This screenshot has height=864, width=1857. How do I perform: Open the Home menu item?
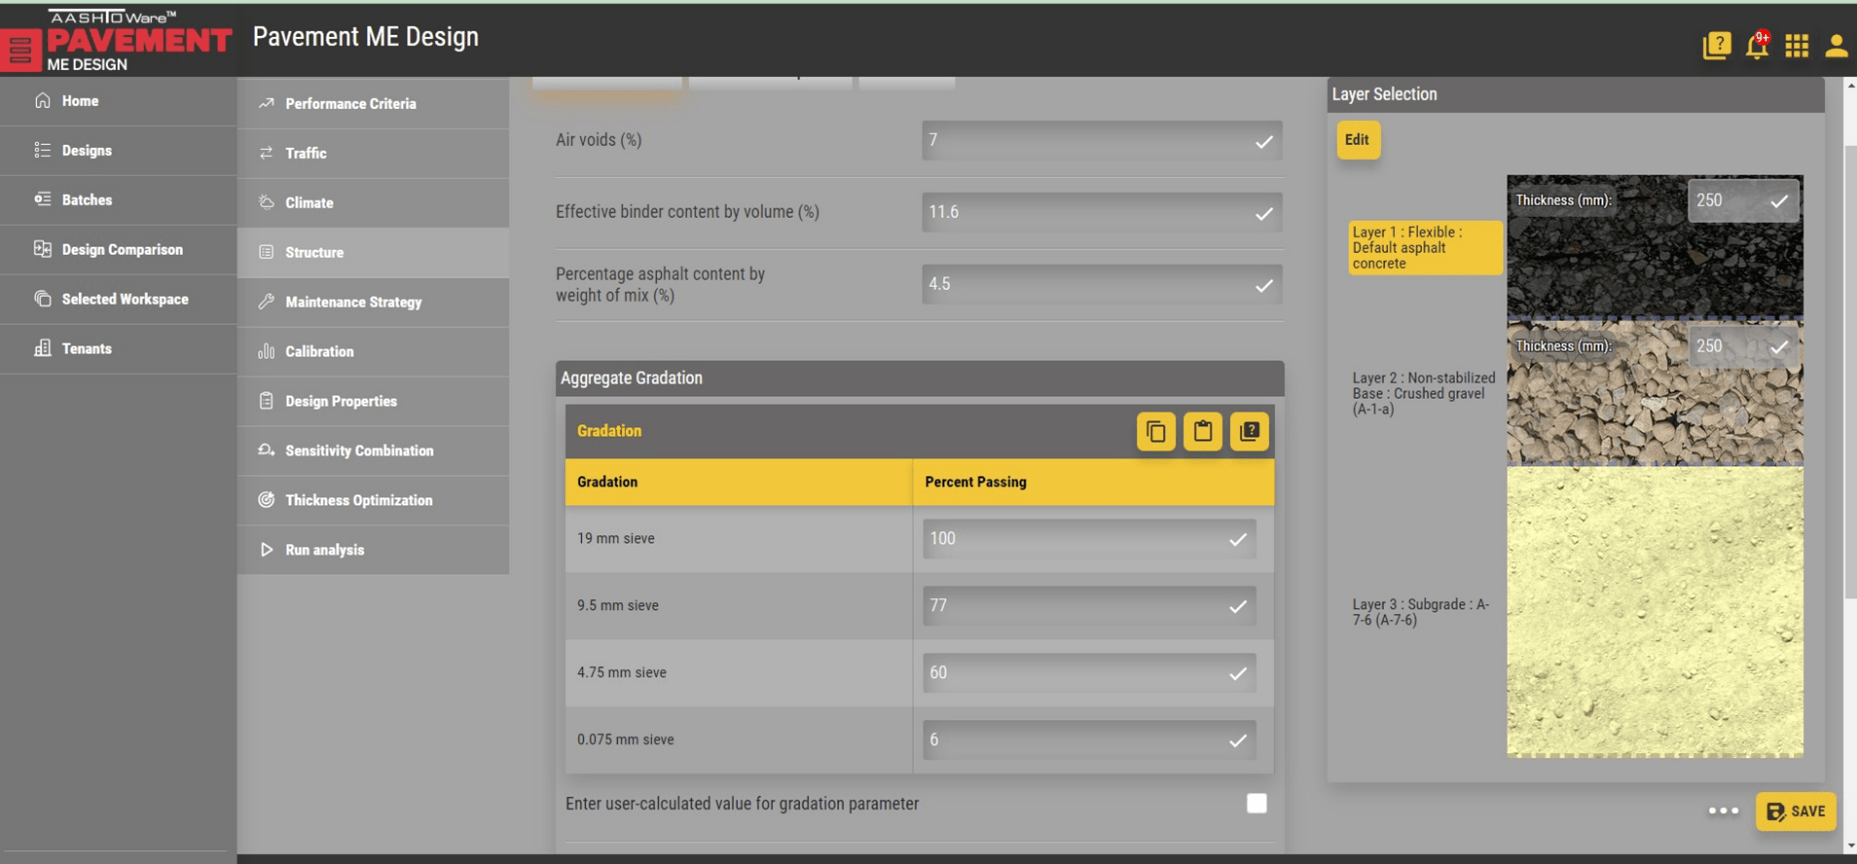pos(119,101)
